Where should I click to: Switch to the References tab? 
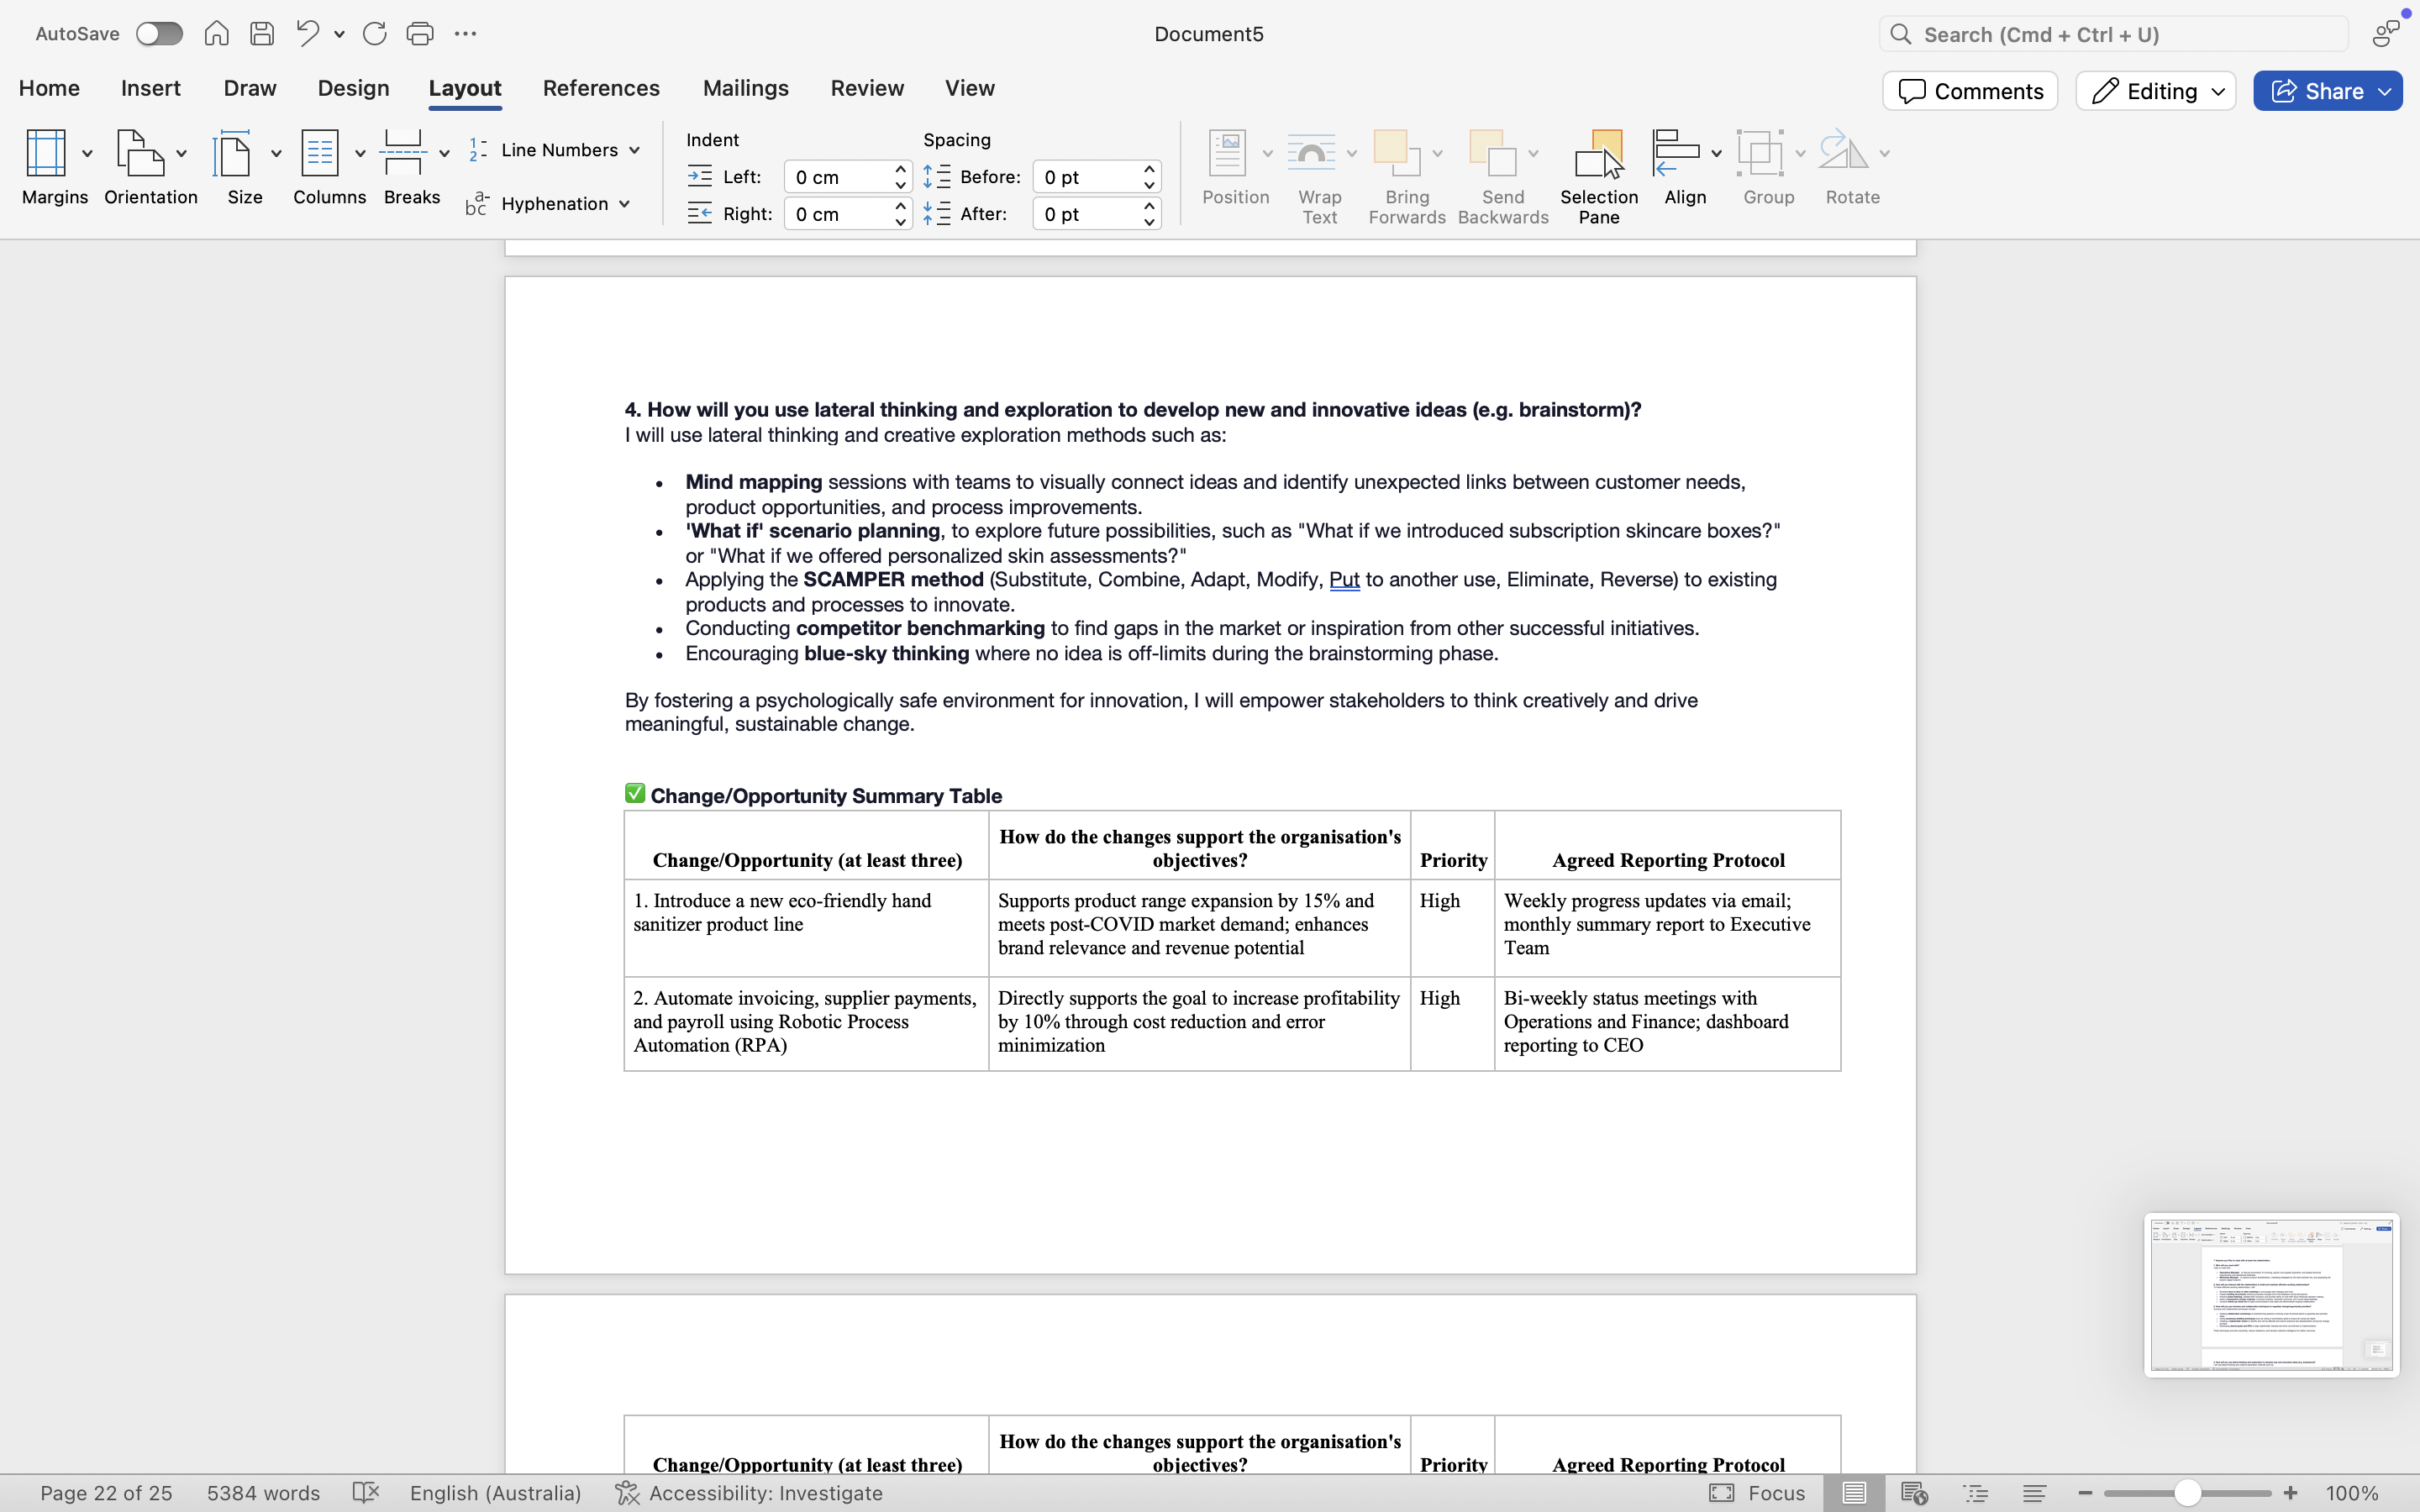coord(601,88)
